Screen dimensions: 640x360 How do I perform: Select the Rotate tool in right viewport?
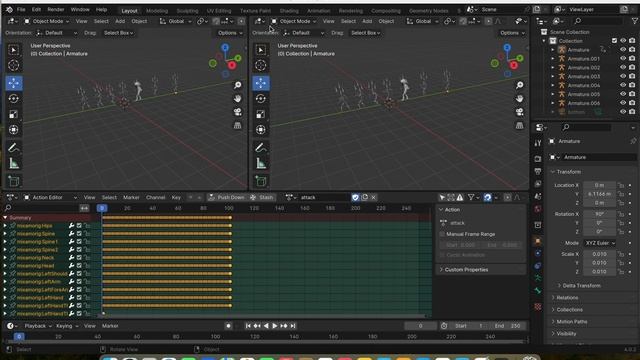coord(261,99)
